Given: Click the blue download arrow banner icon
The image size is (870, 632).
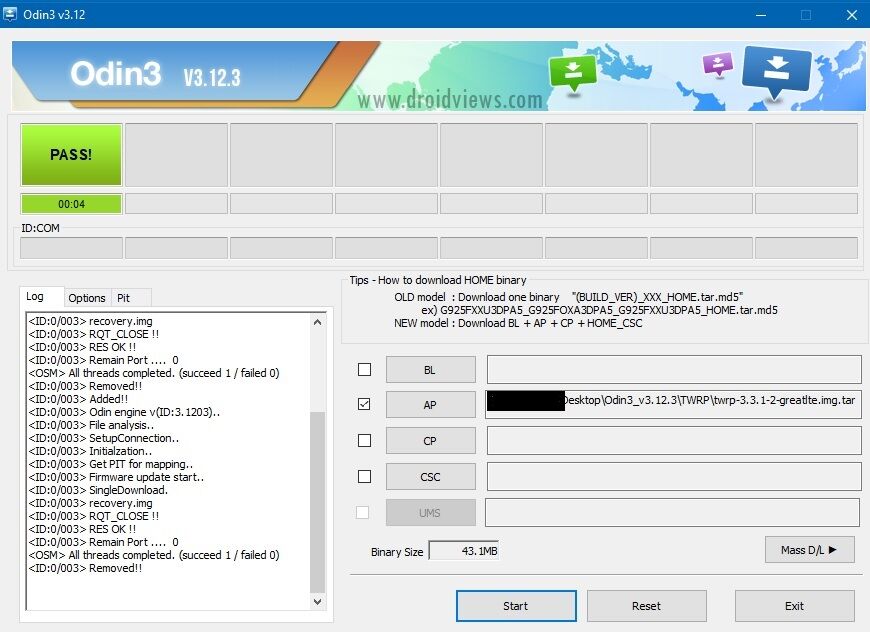Looking at the screenshot, I should tap(776, 71).
